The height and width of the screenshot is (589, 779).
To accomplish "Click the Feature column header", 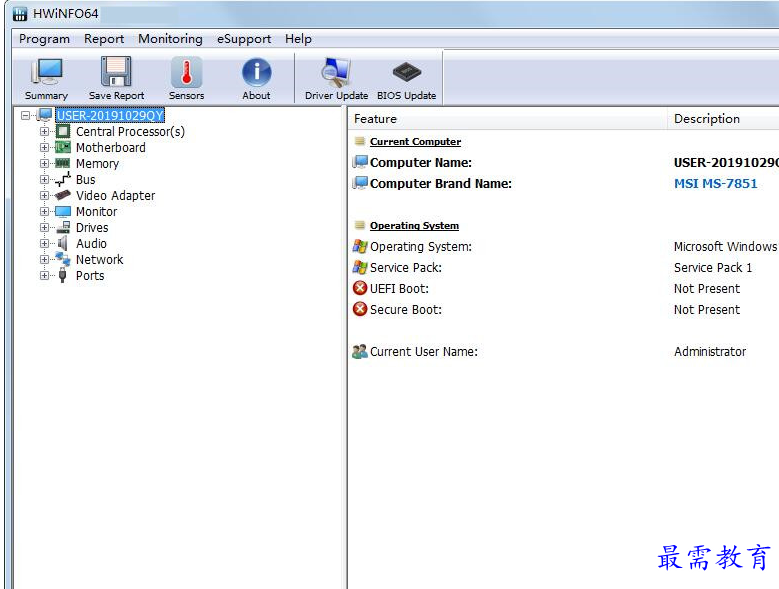I will point(507,119).
